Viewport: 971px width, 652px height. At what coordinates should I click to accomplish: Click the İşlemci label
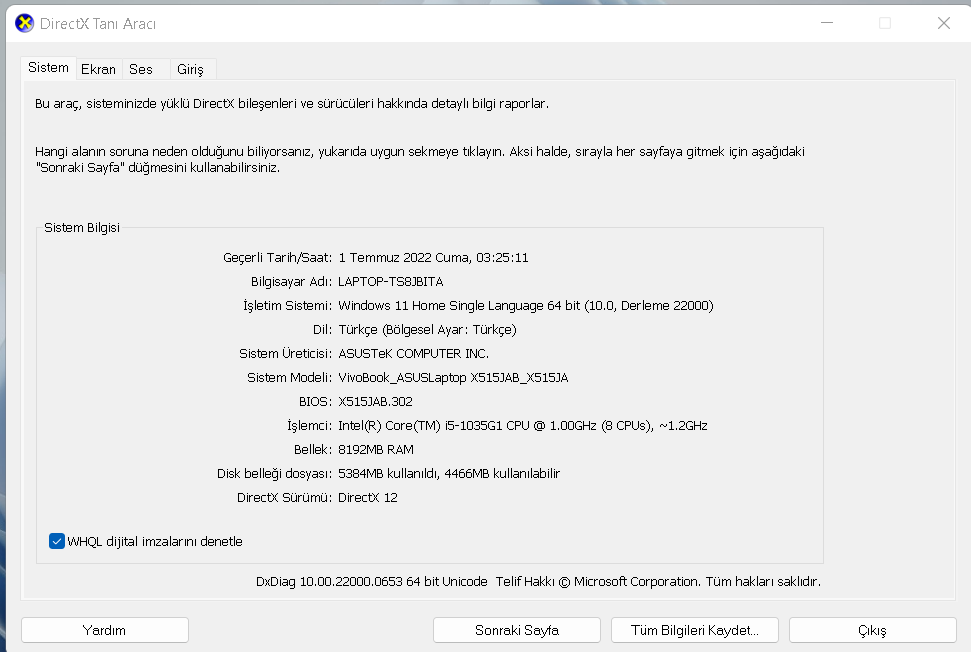[x=310, y=426]
